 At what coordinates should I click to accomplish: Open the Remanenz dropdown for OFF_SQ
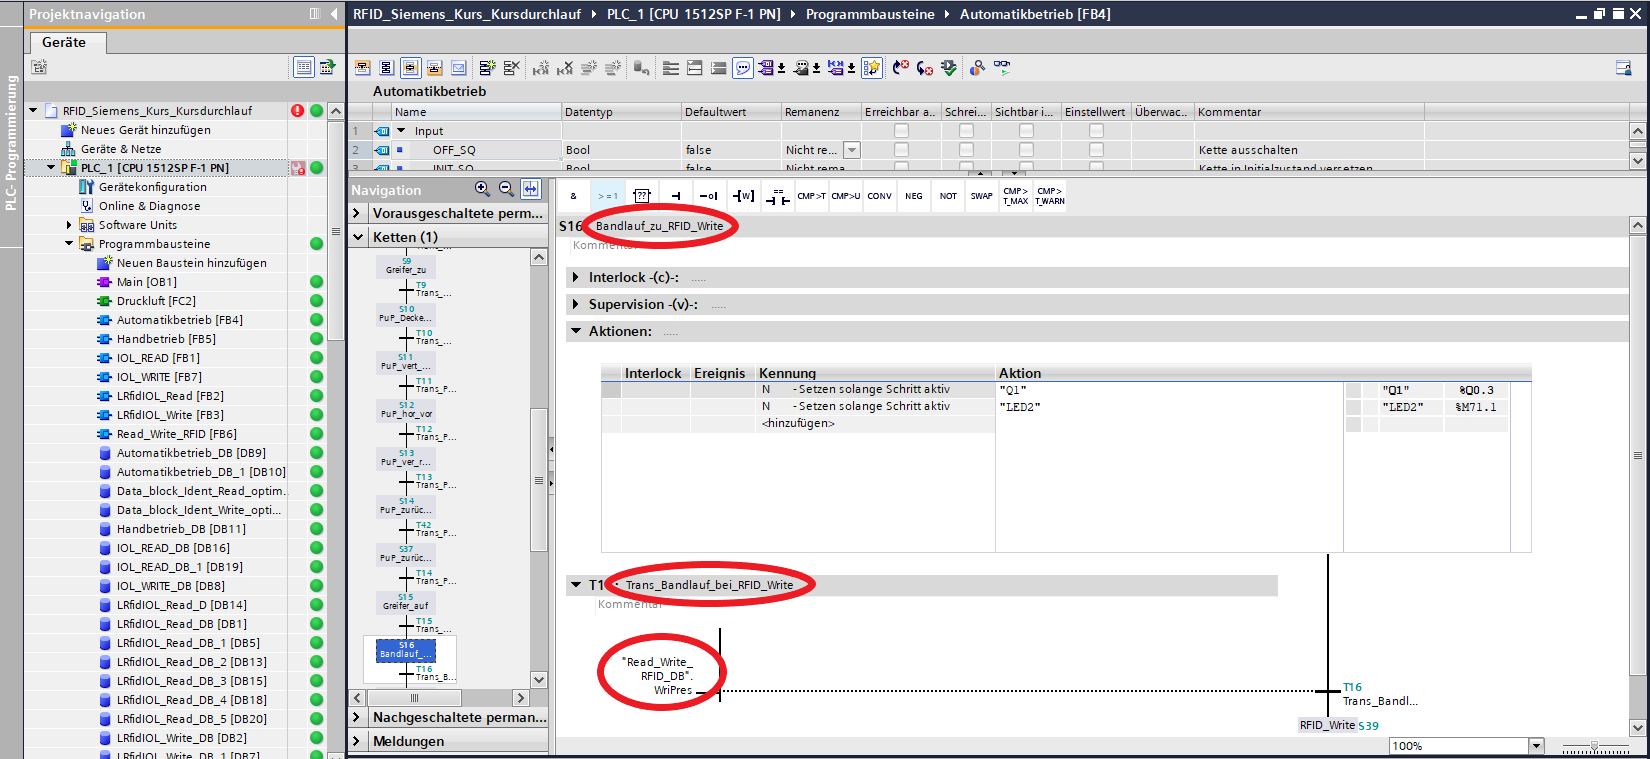[x=852, y=150]
